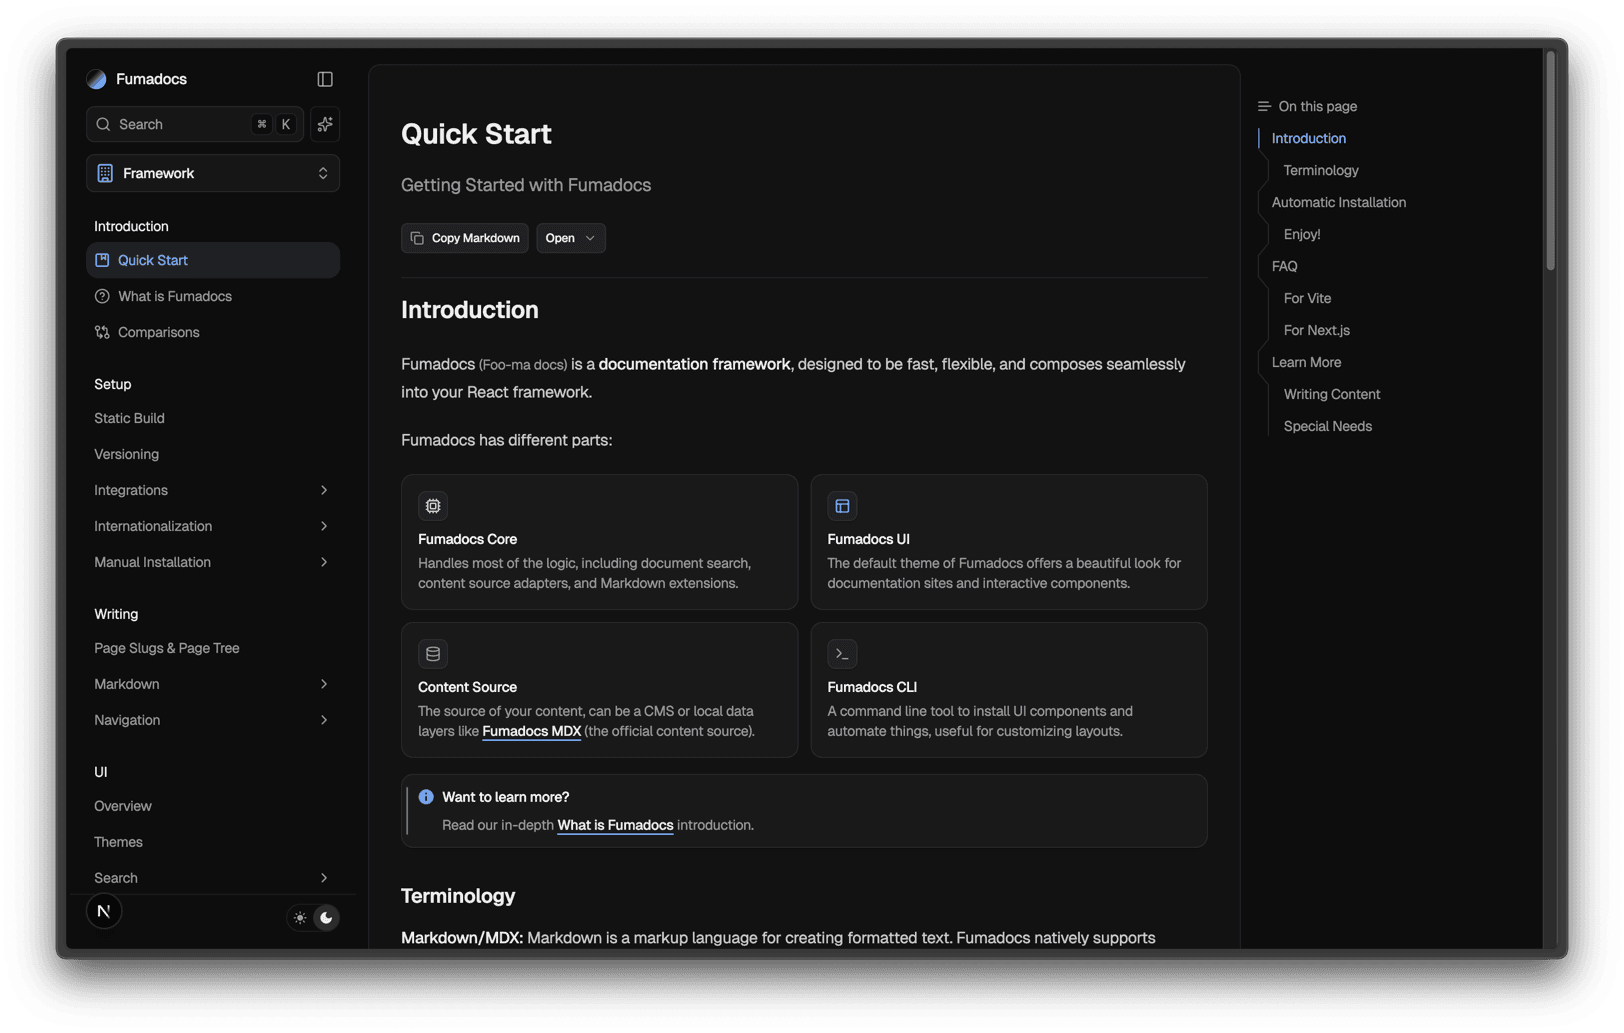Click the Next.js avatar icon in sidebar footer
The width and height of the screenshot is (1624, 1033).
click(104, 911)
